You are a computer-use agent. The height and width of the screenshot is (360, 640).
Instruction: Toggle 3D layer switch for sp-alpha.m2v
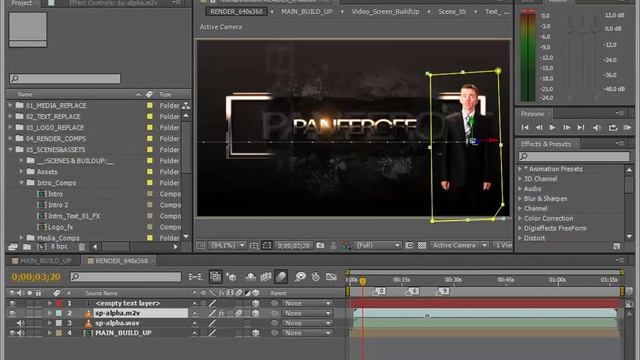(x=256, y=313)
